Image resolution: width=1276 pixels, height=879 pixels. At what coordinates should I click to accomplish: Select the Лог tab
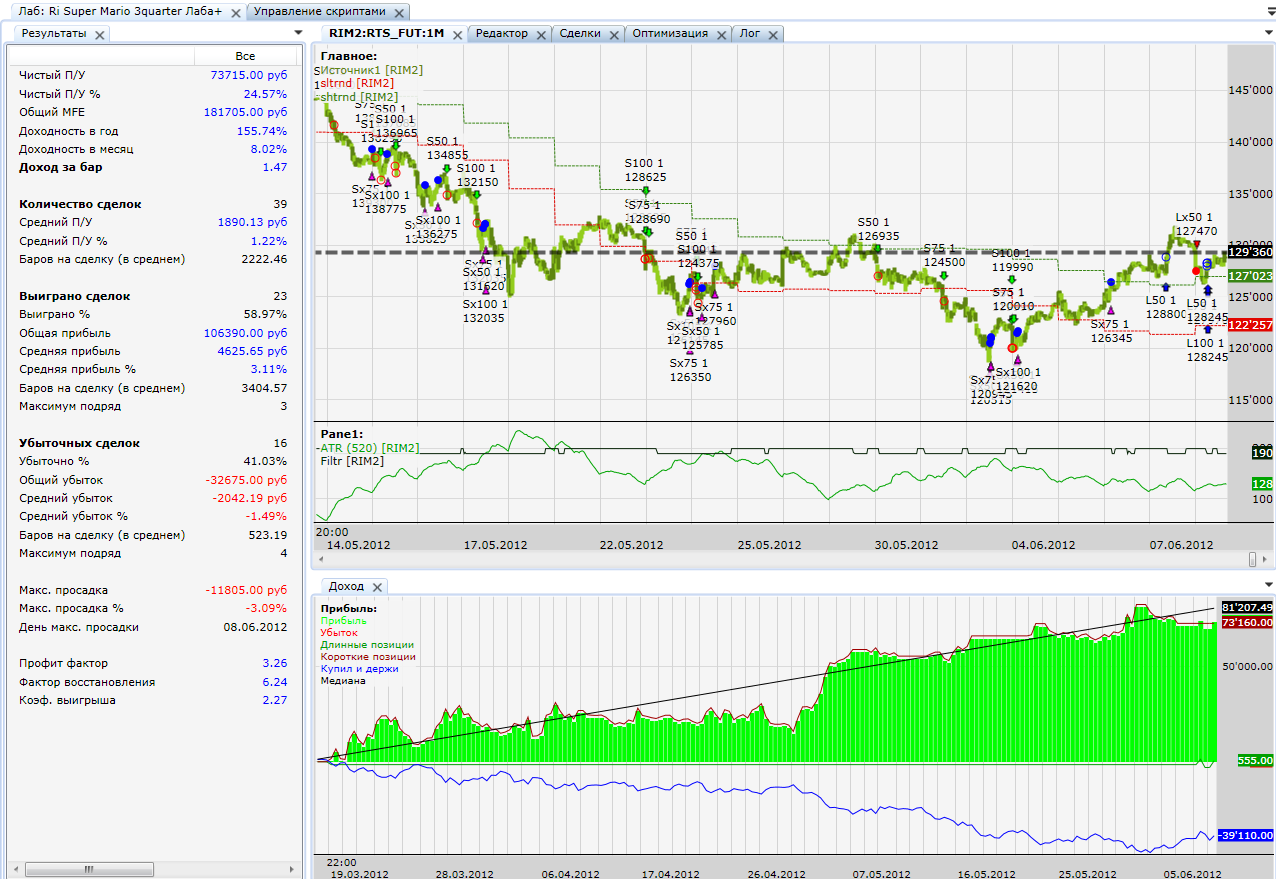point(749,33)
